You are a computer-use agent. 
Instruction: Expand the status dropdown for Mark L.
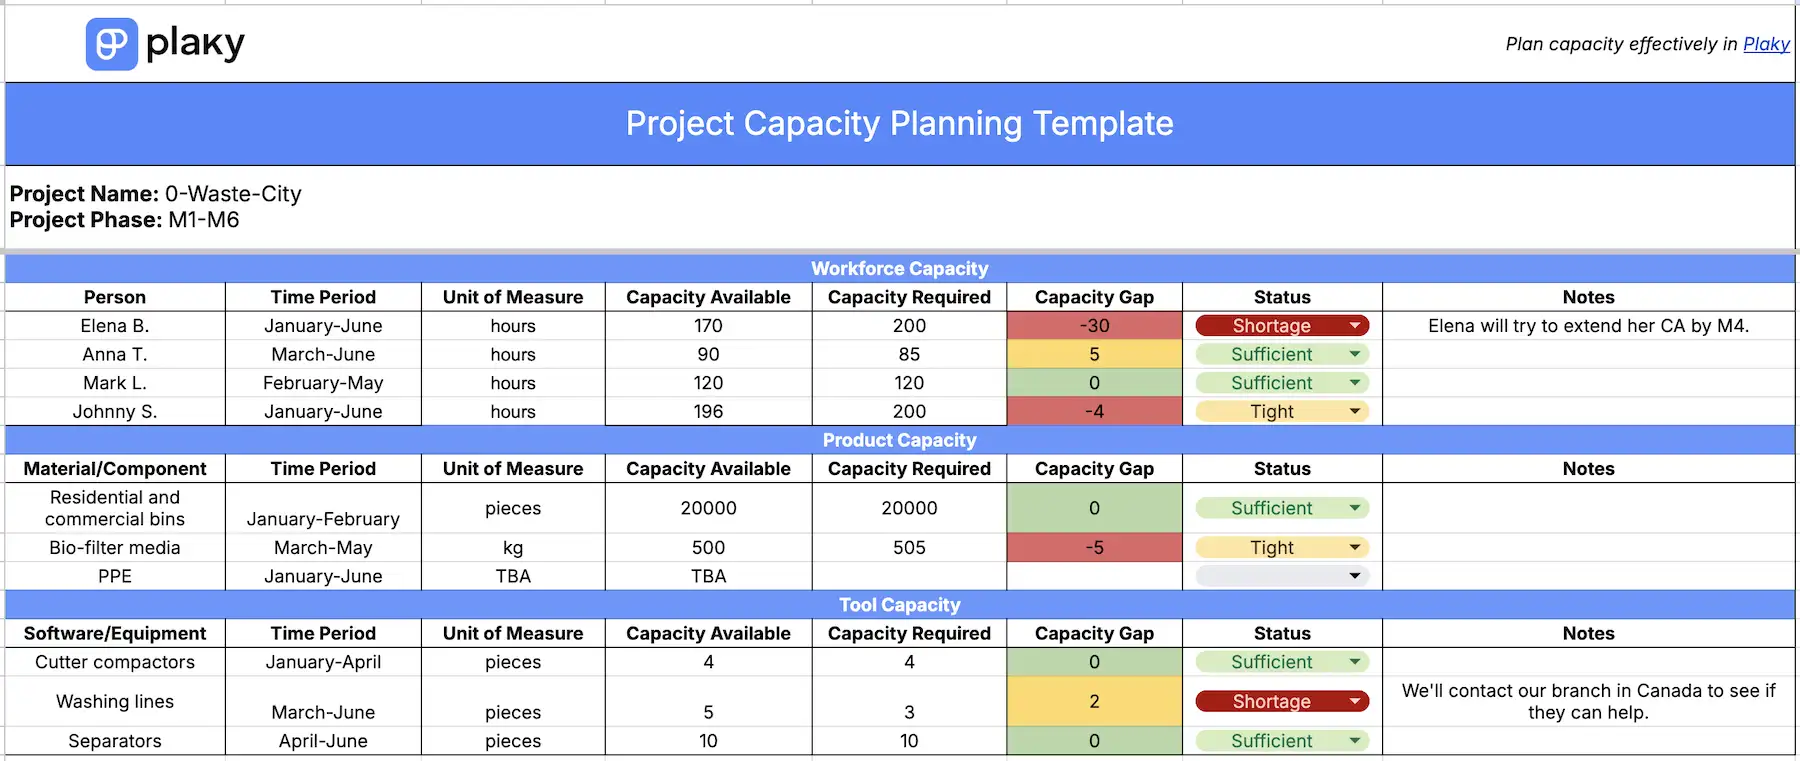tap(1356, 383)
